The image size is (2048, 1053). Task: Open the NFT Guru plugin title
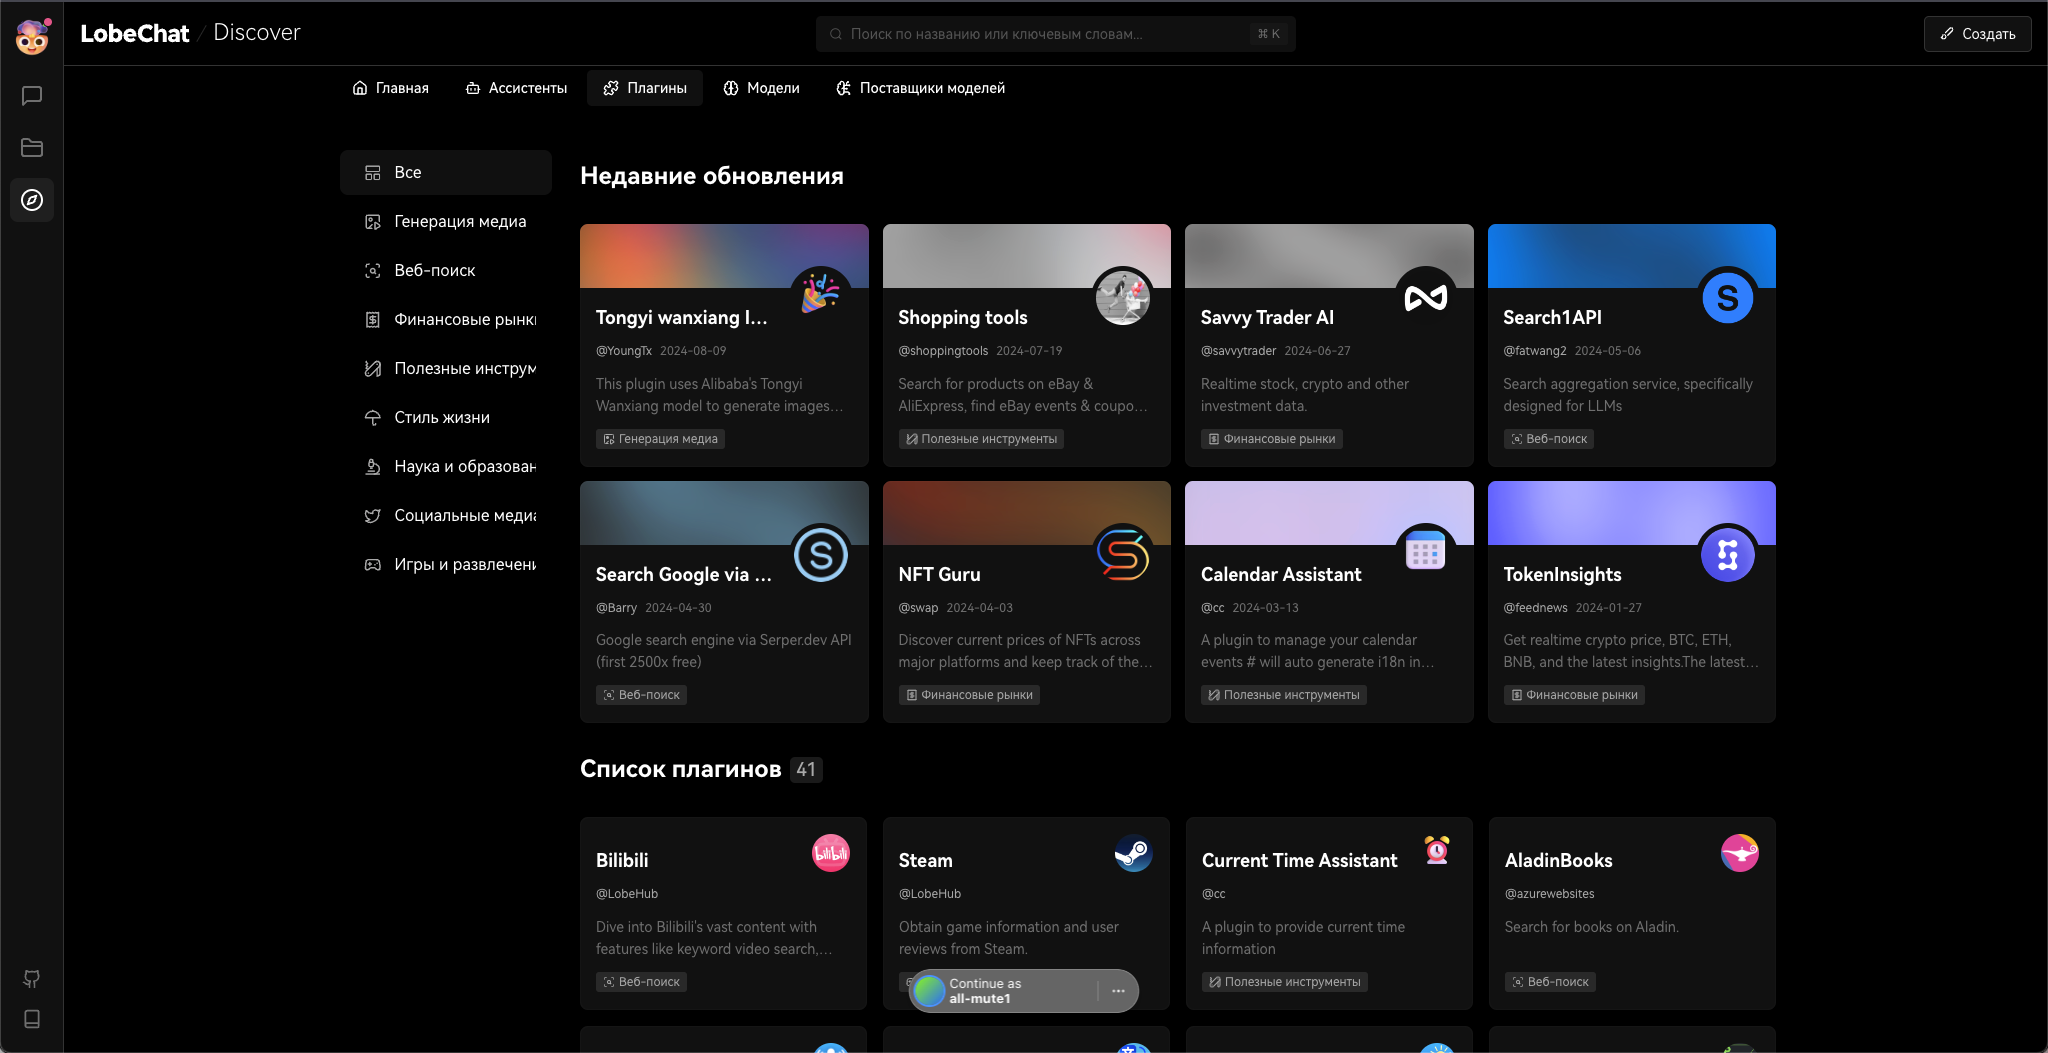click(x=939, y=574)
